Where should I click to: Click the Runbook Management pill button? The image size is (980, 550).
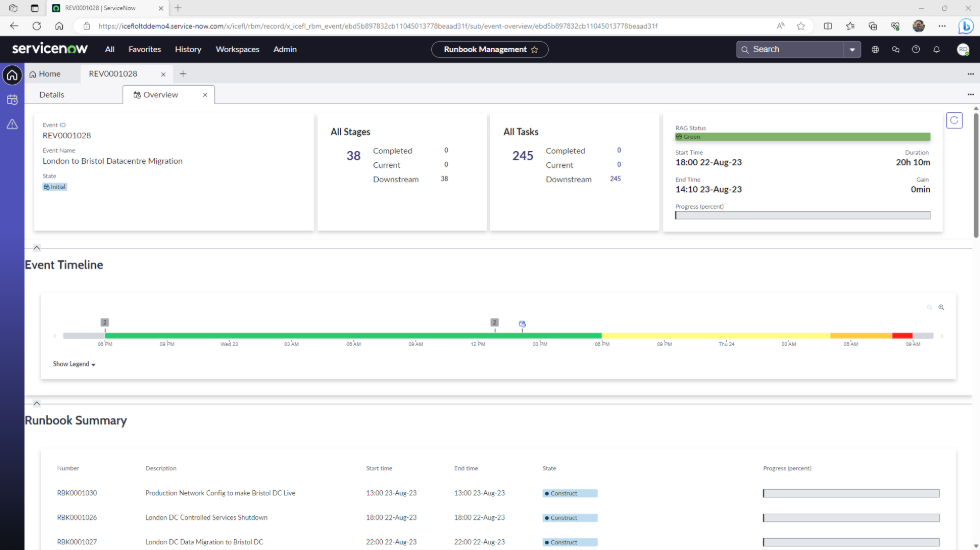click(490, 49)
